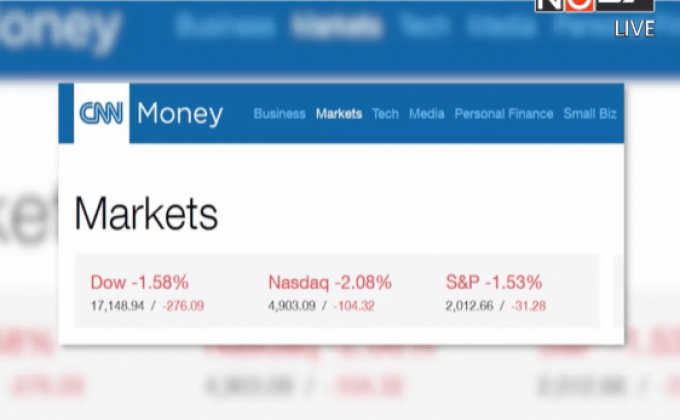The width and height of the screenshot is (680, 420).
Task: Click the Nasdaq value 4,903.09
Action: [292, 305]
